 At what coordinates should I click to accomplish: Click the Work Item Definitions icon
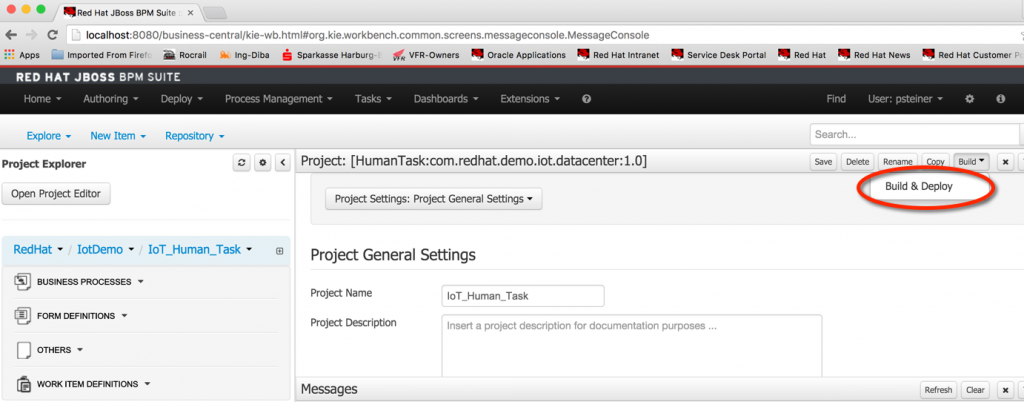click(23, 384)
